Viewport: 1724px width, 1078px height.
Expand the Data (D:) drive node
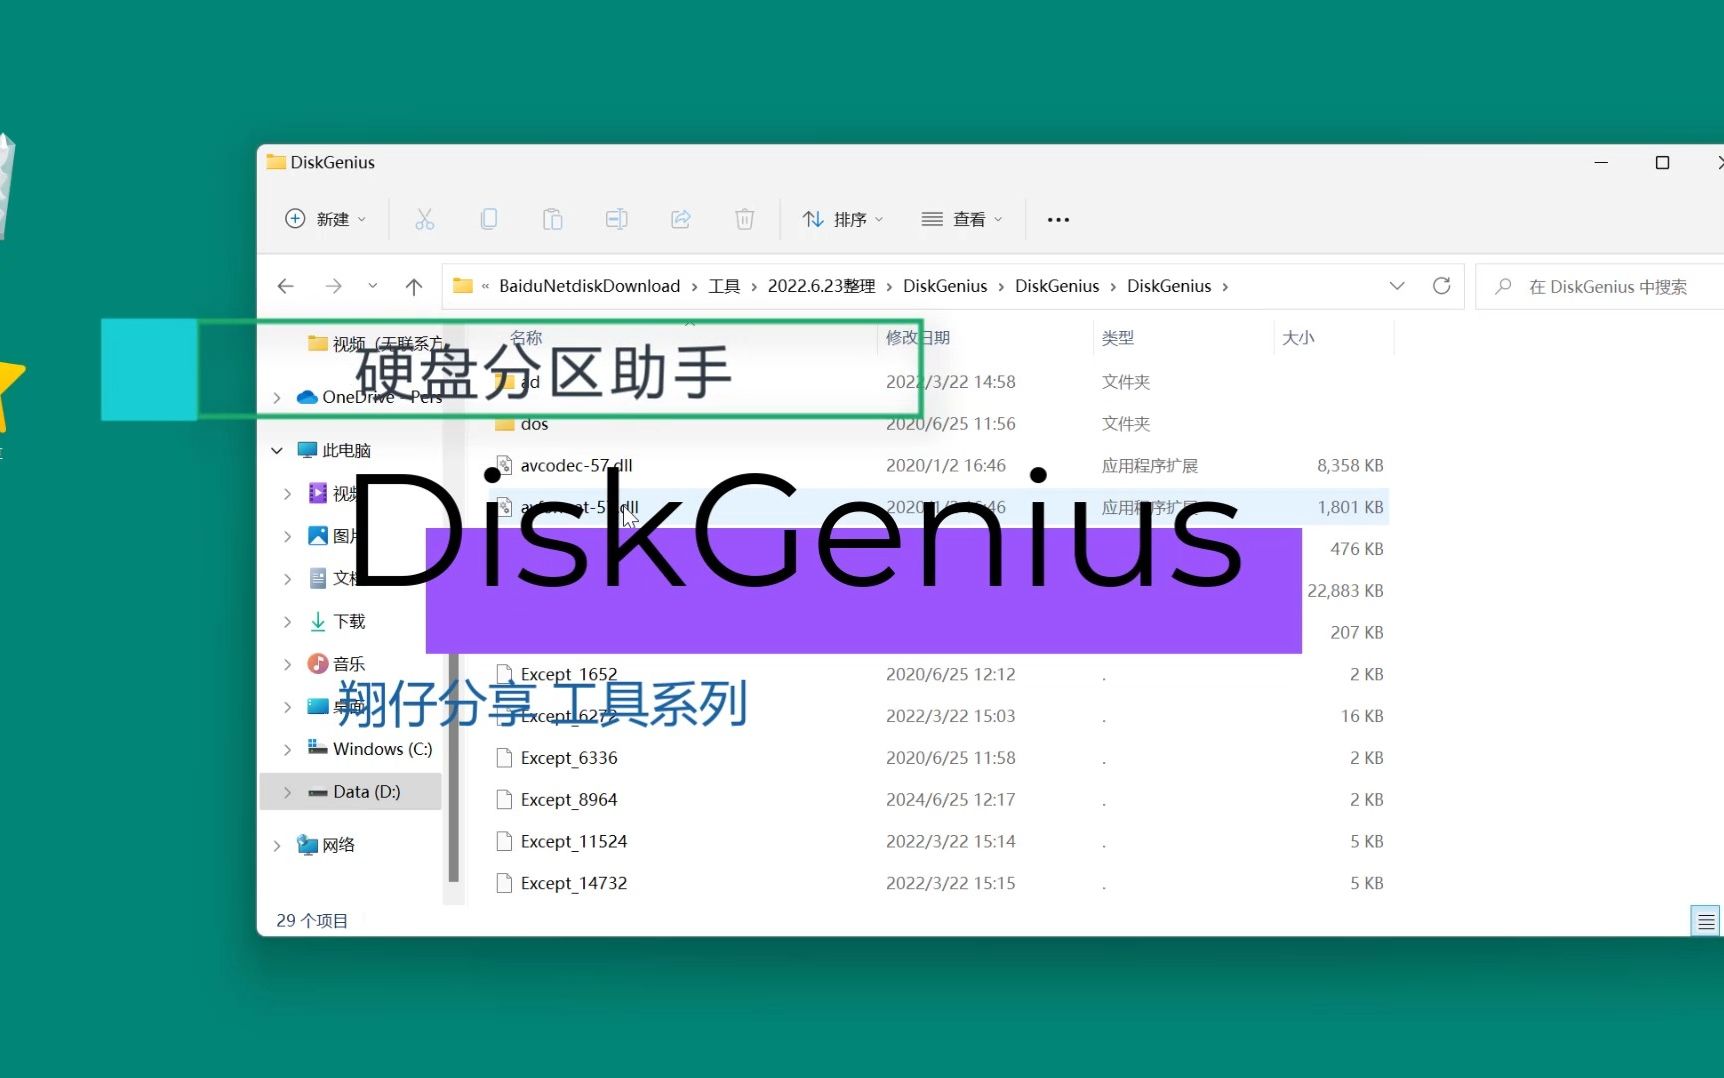click(x=288, y=792)
